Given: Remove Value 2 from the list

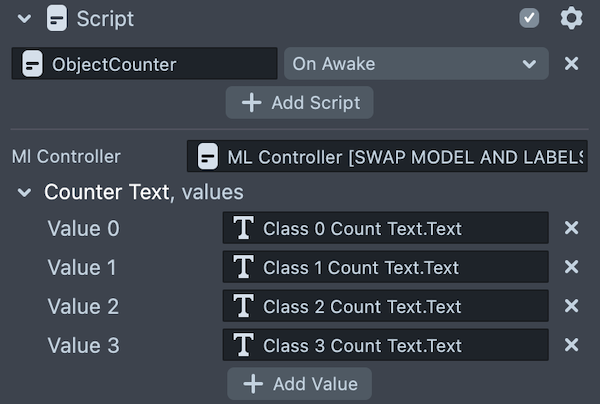Looking at the screenshot, I should click(572, 306).
